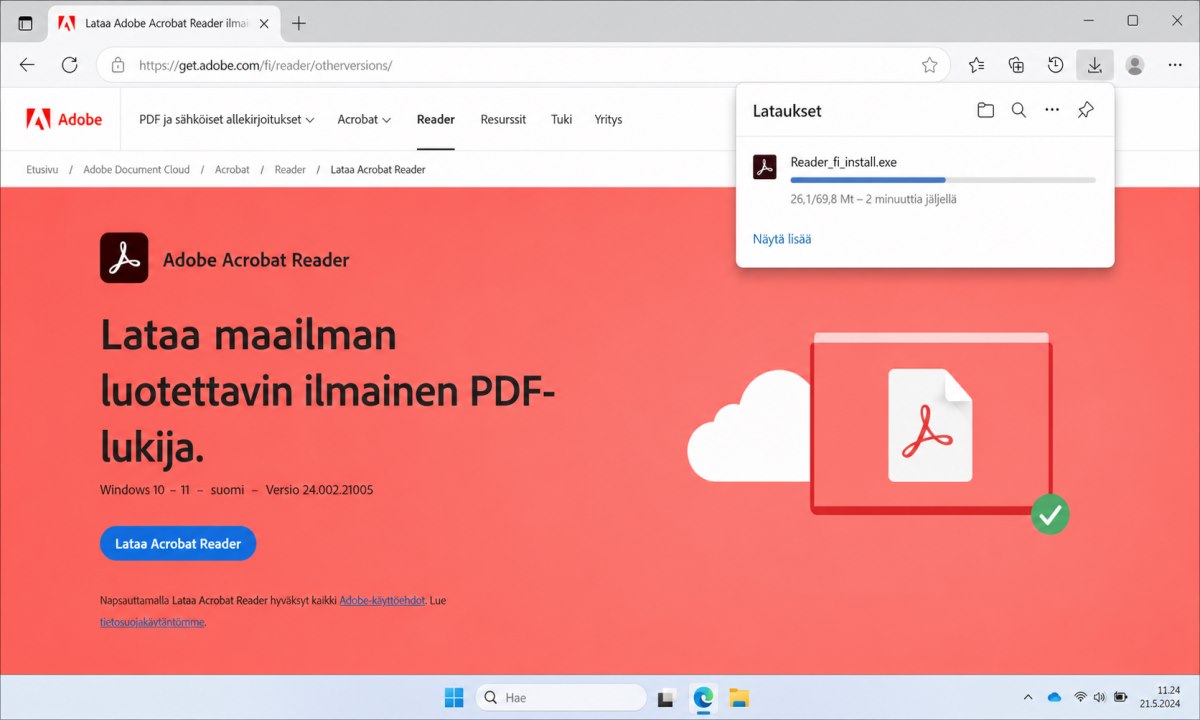This screenshot has height=720, width=1200.
Task: Open volume control tray icon
Action: coord(1100,697)
